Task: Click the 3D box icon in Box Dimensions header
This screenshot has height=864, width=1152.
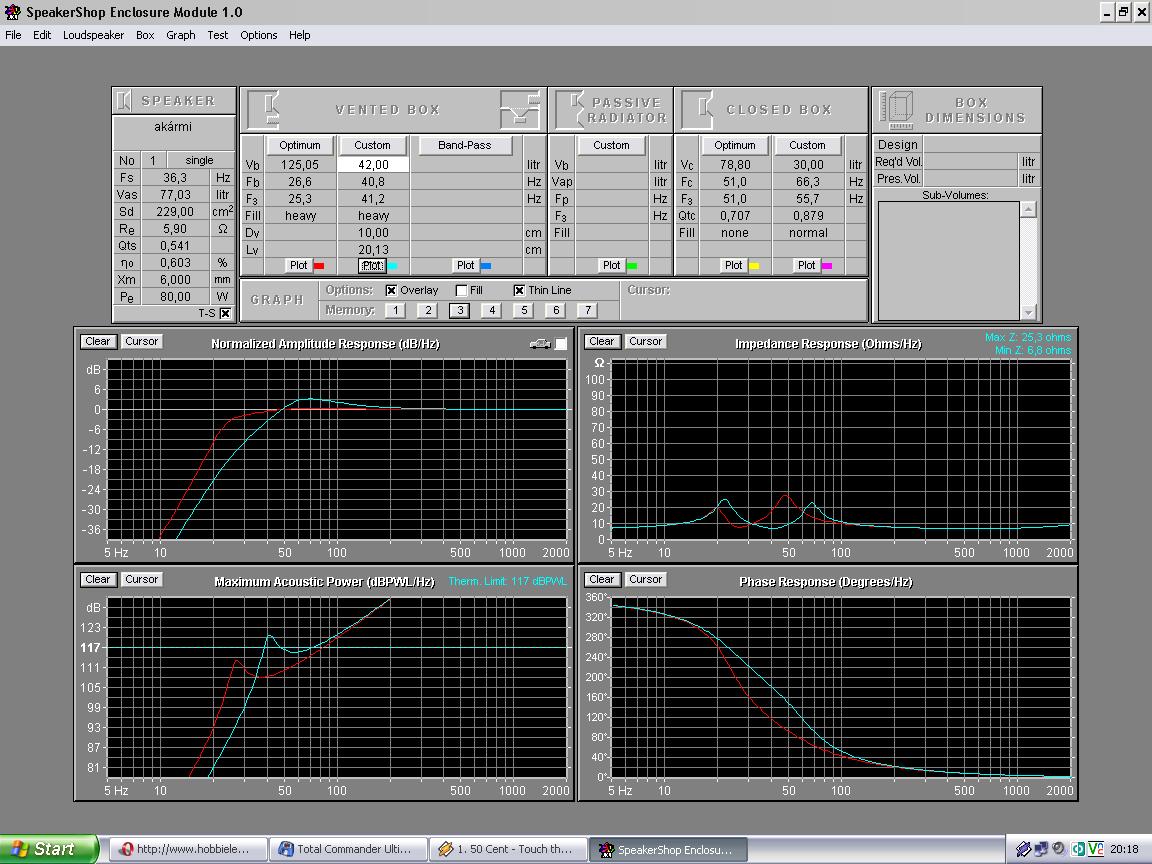Action: (x=897, y=109)
